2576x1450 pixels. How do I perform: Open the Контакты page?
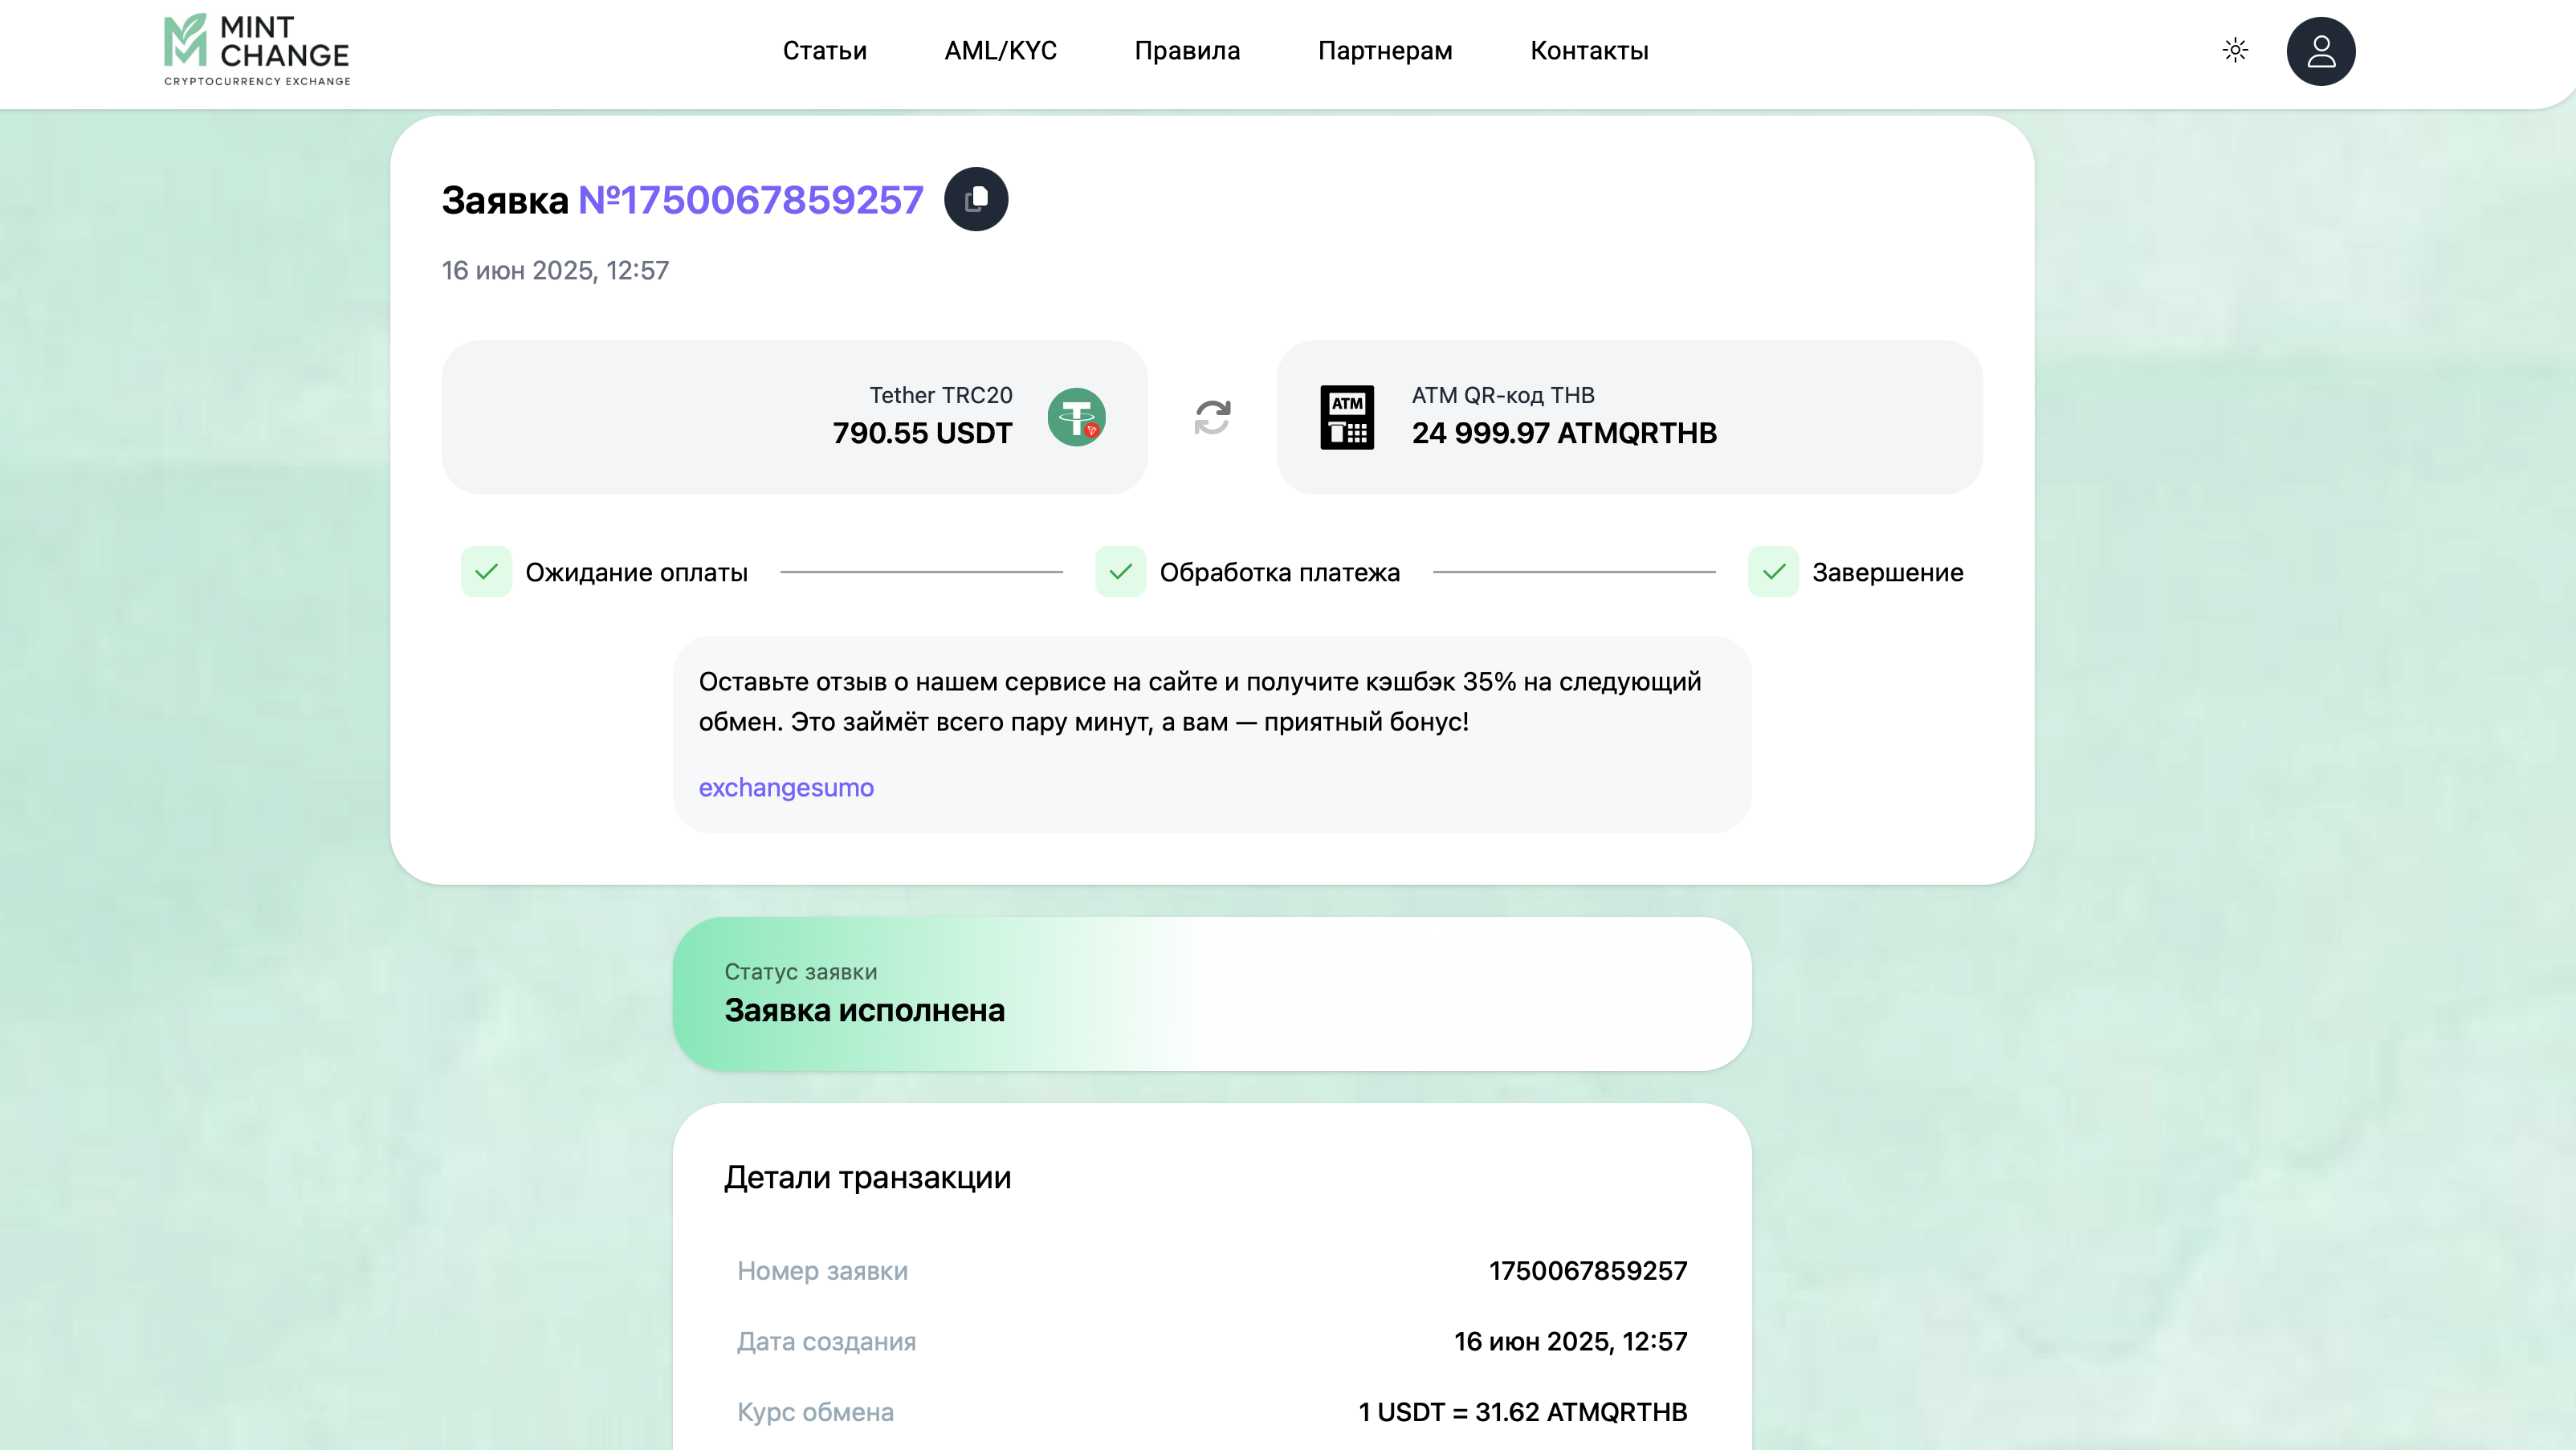click(x=1589, y=51)
